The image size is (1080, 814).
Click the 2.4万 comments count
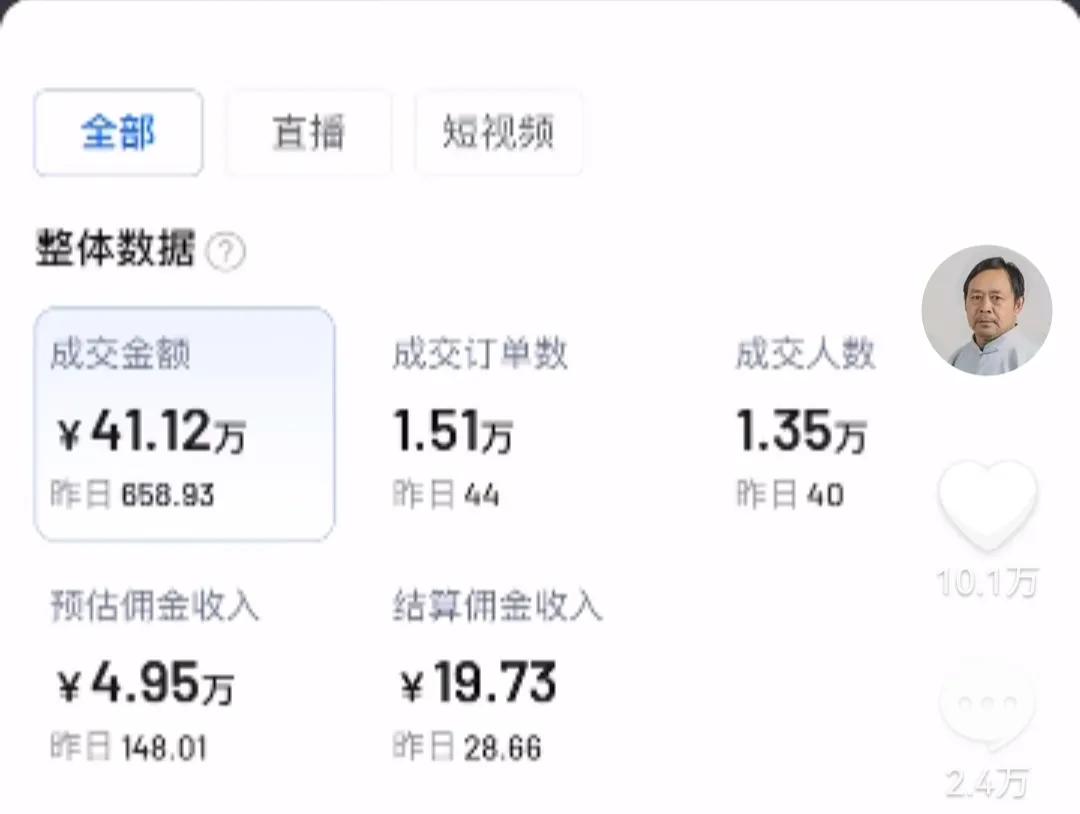987,784
